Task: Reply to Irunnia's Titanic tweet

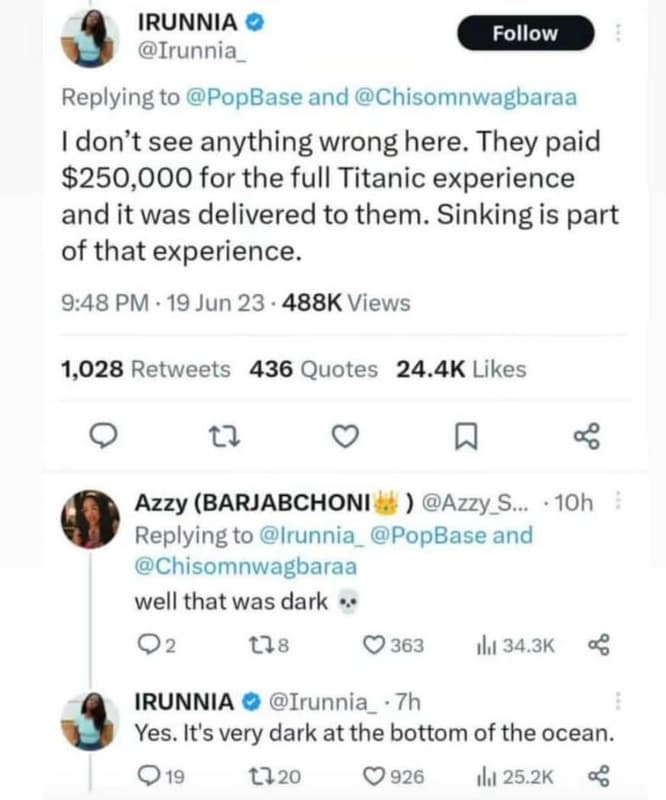Action: pyautogui.click(x=103, y=436)
